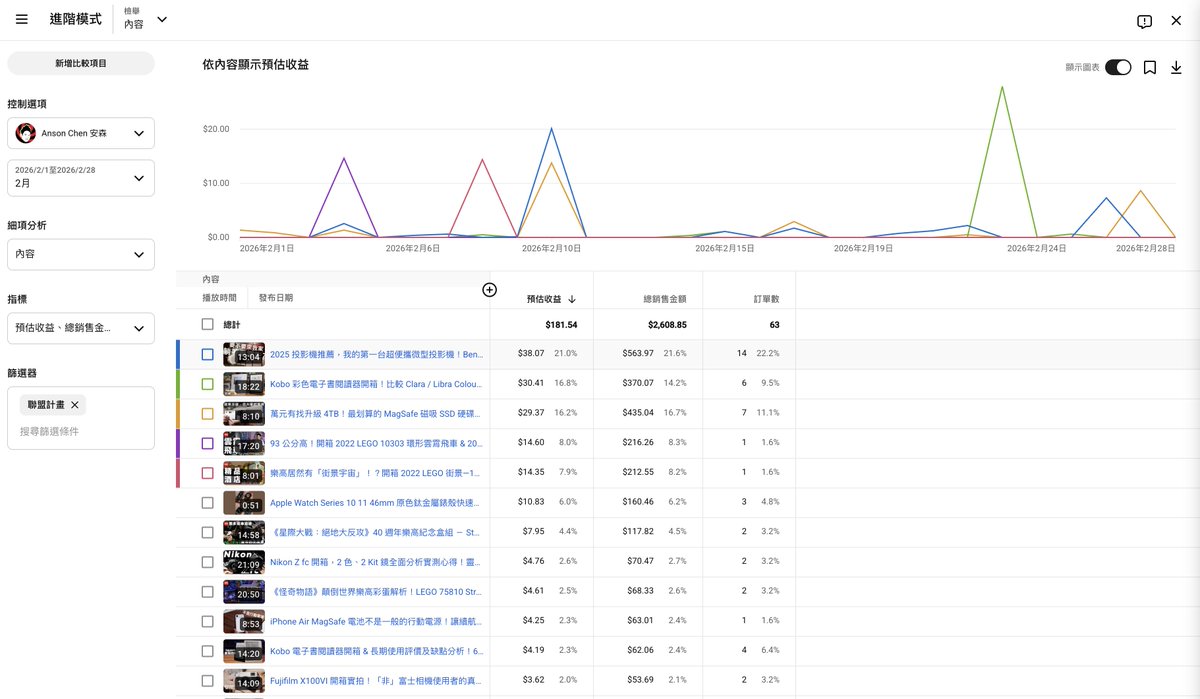Click the bookmark save report icon
Image resolution: width=1200 pixels, height=699 pixels.
(1150, 68)
